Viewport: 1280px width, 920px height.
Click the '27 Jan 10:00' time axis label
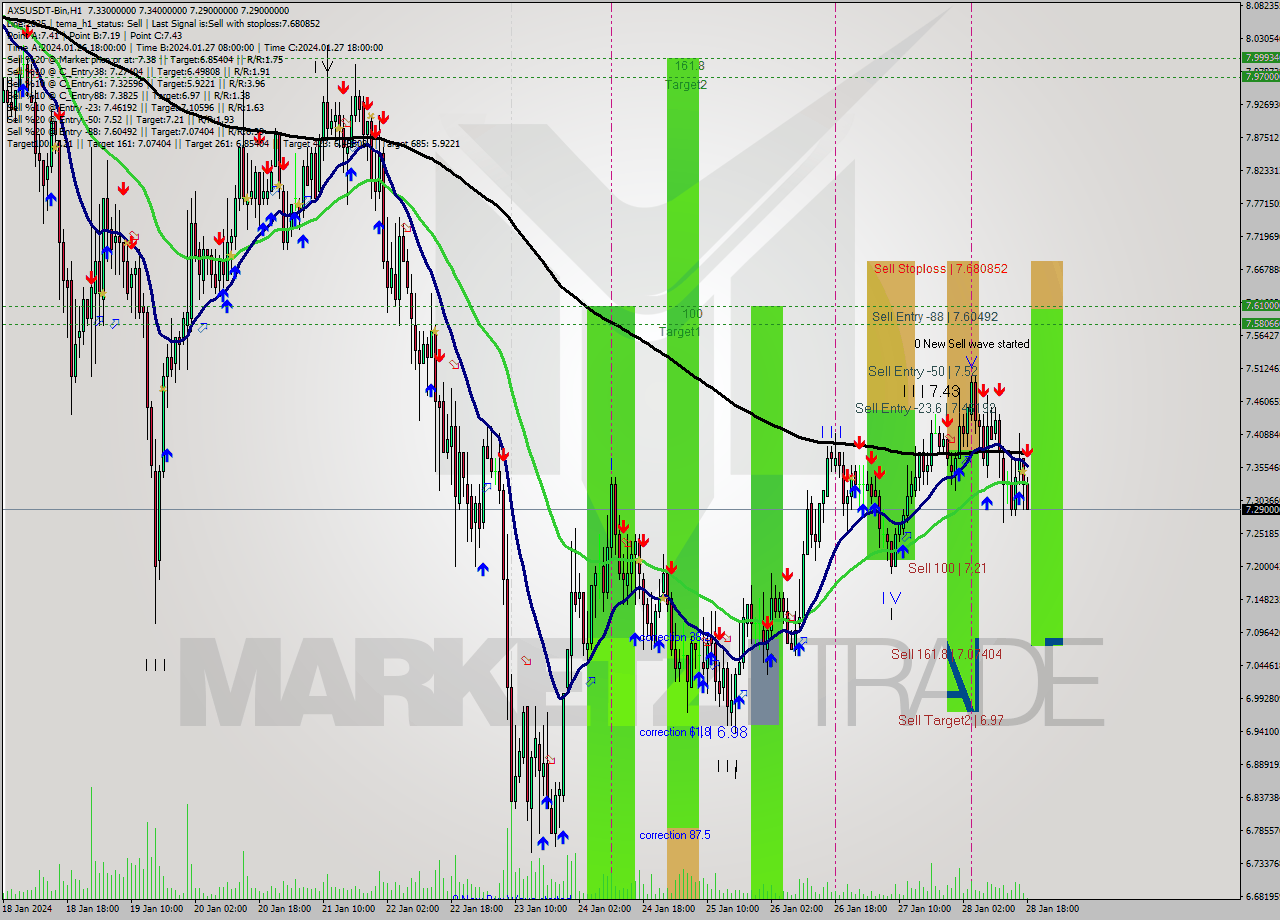tap(924, 909)
